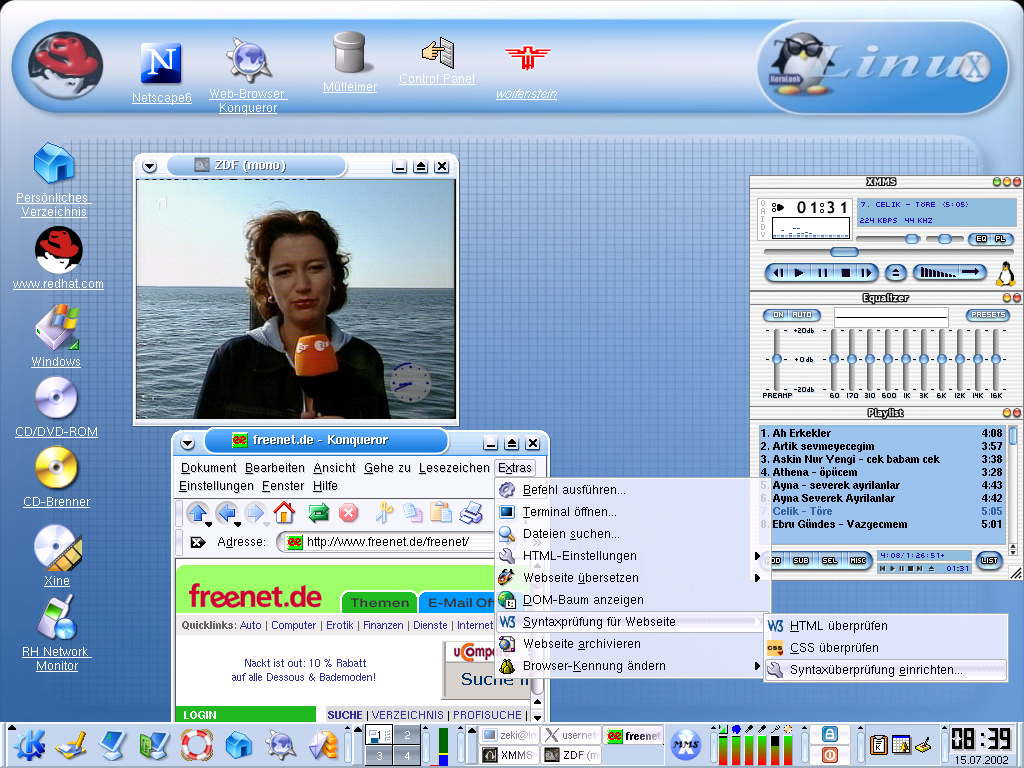The height and width of the screenshot is (768, 1024).
Task: Click Konqueror's Print toolbar icon
Action: [x=470, y=513]
